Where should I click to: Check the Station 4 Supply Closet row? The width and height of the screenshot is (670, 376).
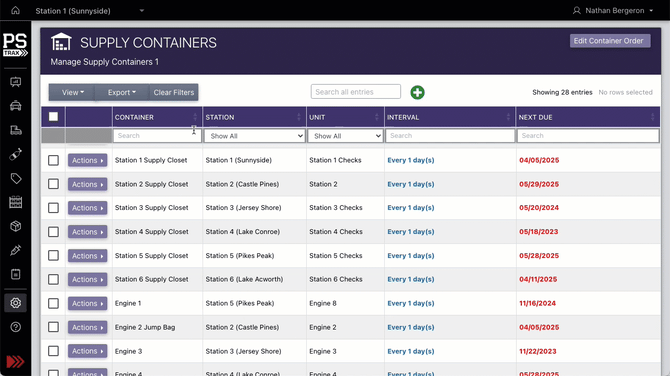(53, 232)
